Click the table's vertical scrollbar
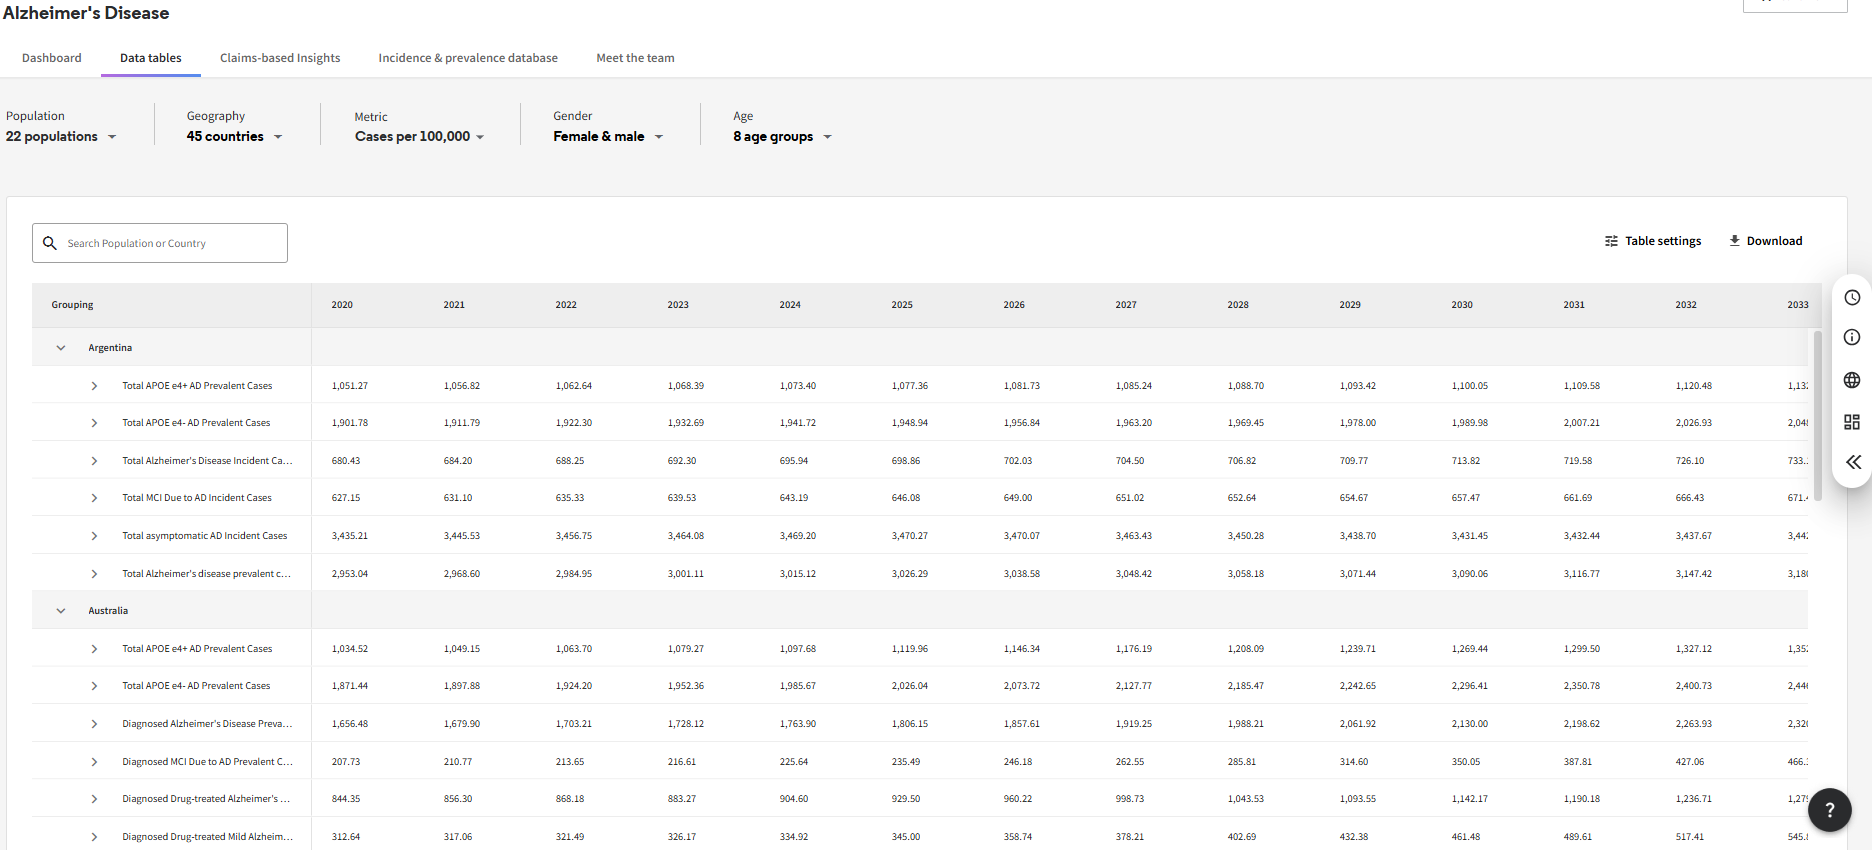This screenshot has height=850, width=1872. (1817, 415)
